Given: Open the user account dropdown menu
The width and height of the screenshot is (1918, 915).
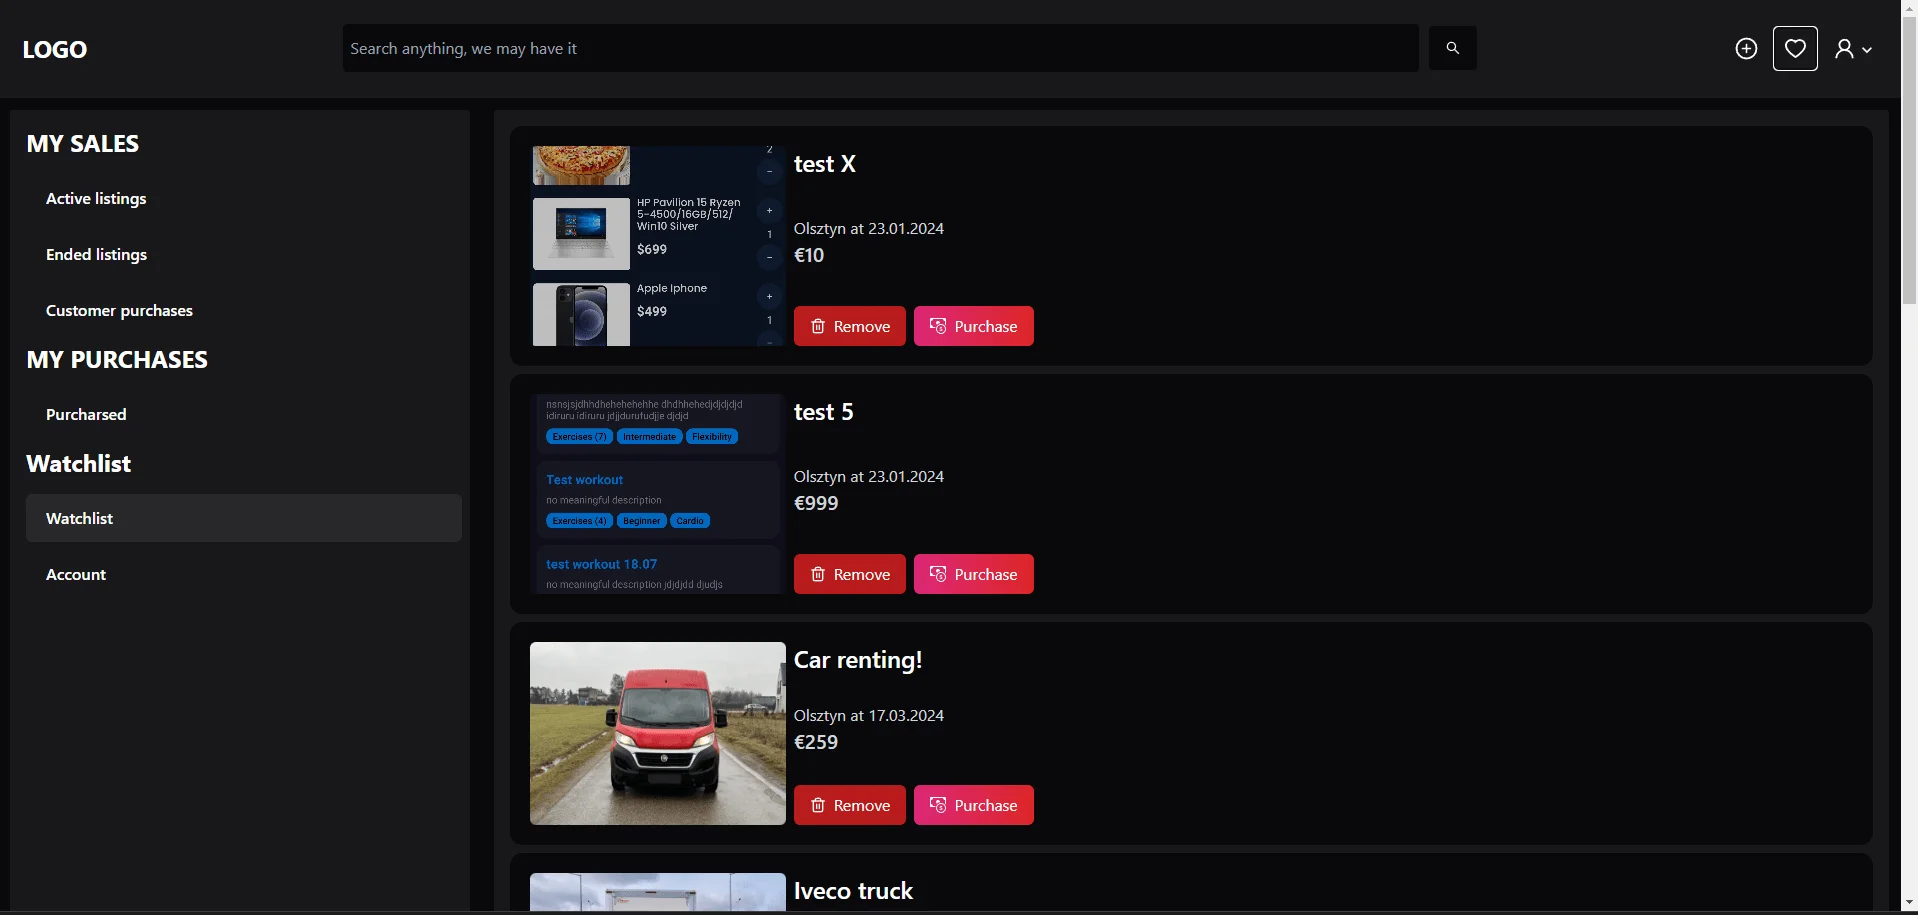Looking at the screenshot, I should pos(1853,49).
